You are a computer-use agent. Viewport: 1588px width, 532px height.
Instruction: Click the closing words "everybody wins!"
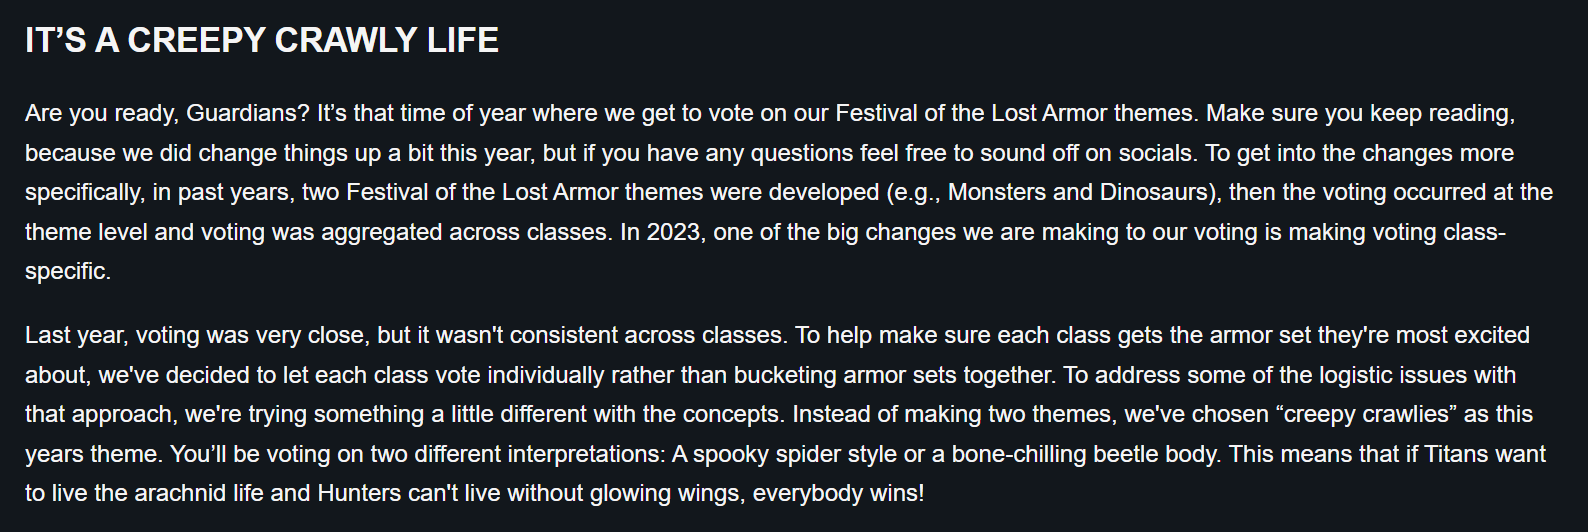(x=838, y=493)
